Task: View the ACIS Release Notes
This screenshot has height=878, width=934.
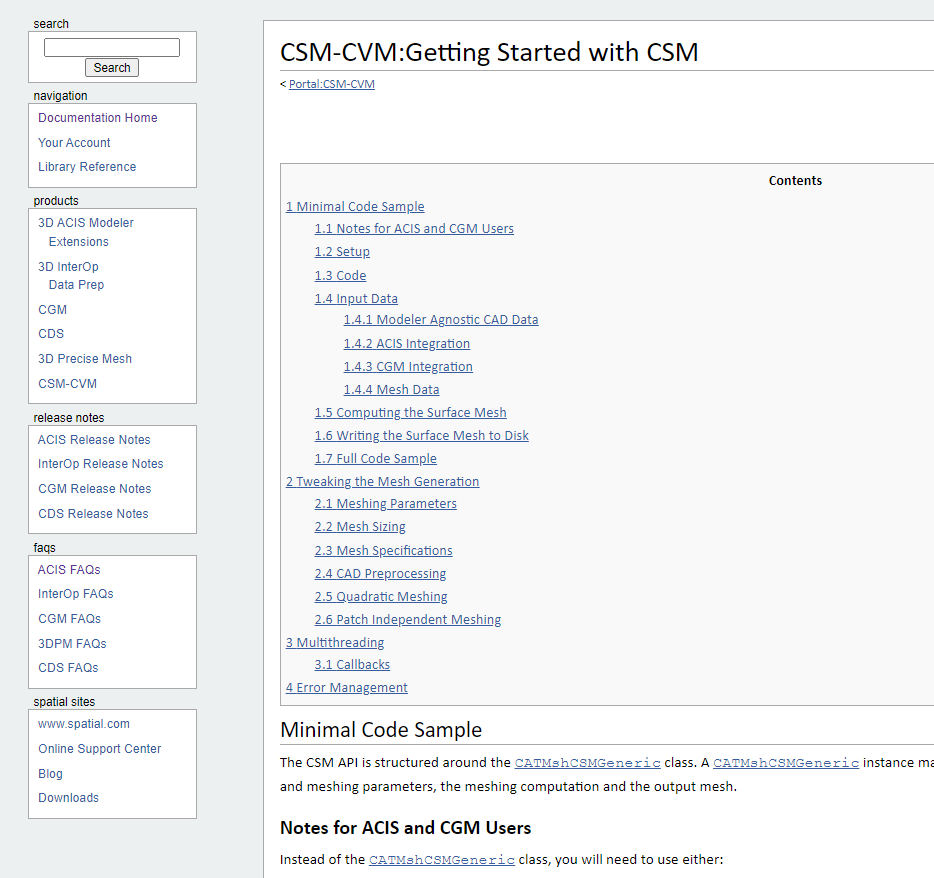Action: pyautogui.click(x=94, y=440)
